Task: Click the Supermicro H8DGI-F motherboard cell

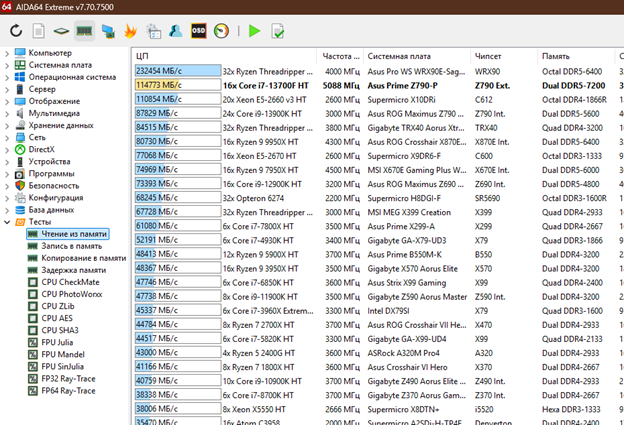Action: pyautogui.click(x=404, y=198)
